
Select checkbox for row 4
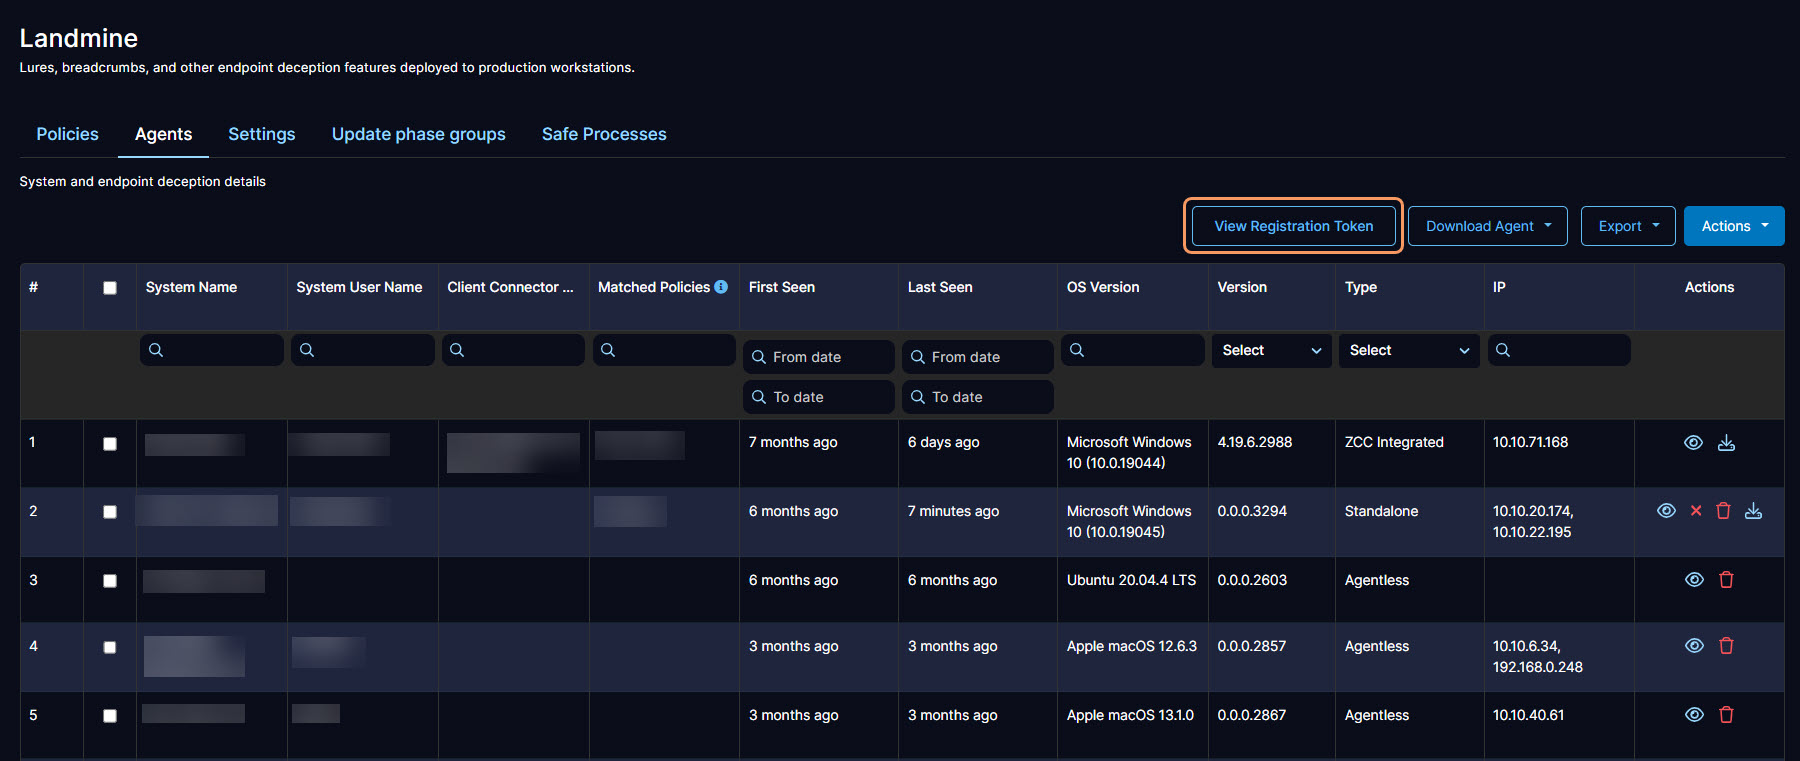[x=110, y=647]
